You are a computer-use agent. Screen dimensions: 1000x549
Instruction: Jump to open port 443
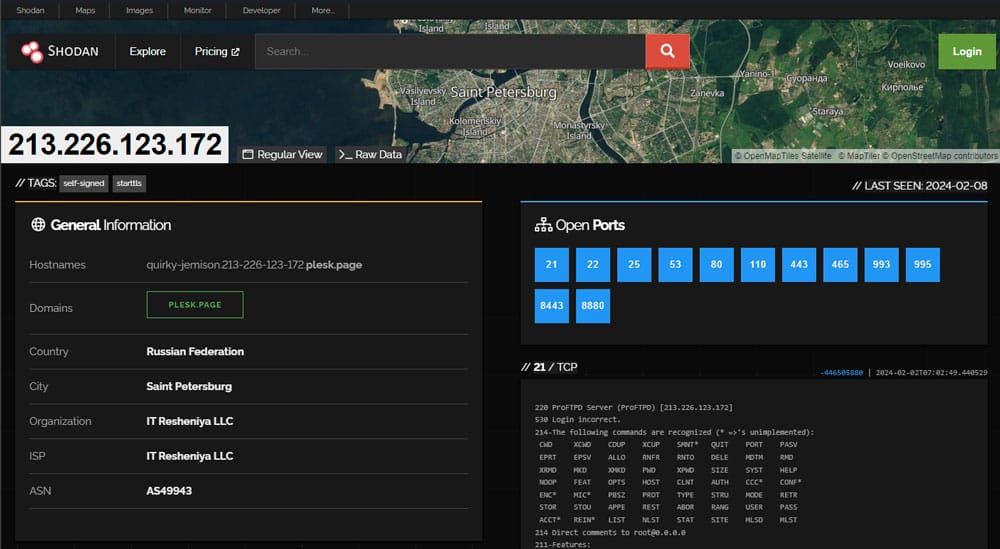799,265
